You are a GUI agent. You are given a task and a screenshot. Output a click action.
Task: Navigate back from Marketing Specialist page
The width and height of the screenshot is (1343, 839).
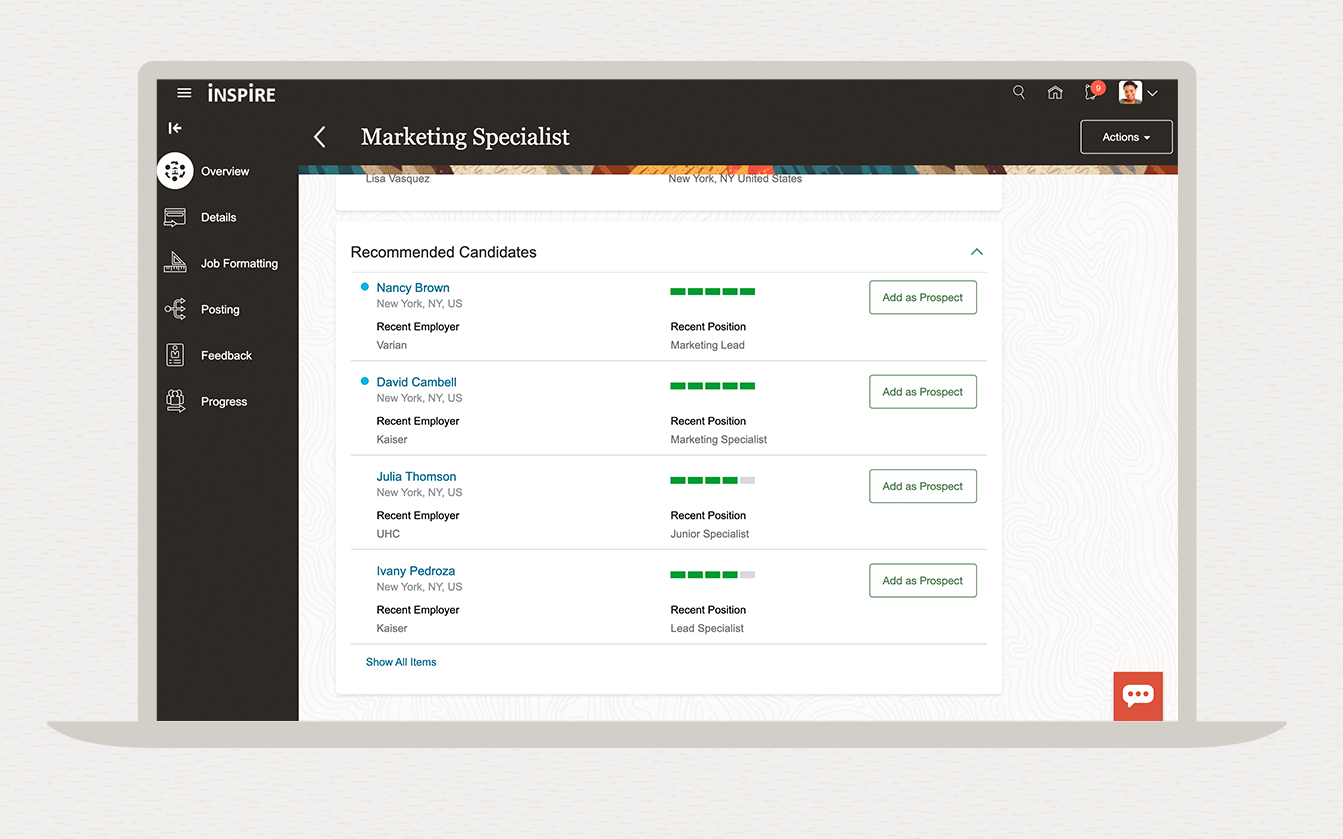319,136
